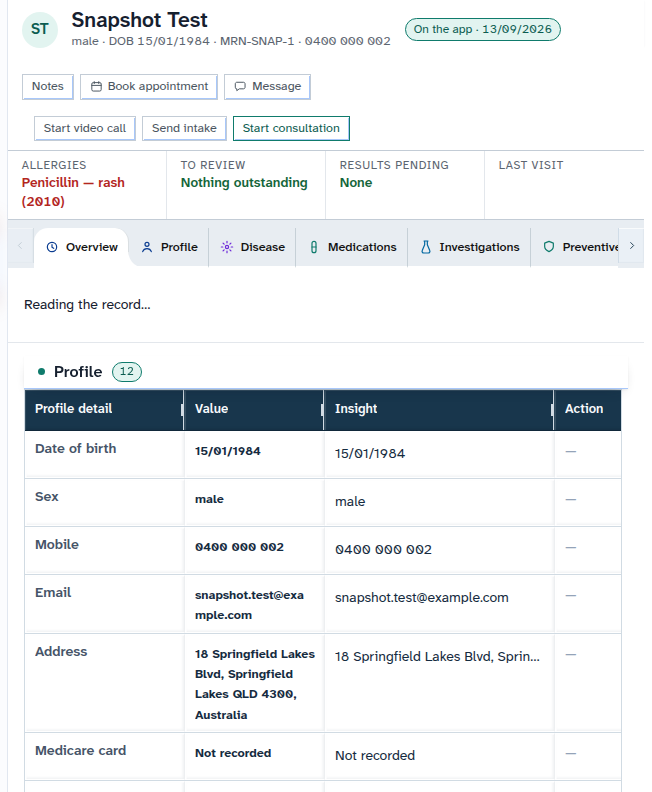The image size is (652, 792).
Task: Click Book appointment button
Action: tap(149, 87)
